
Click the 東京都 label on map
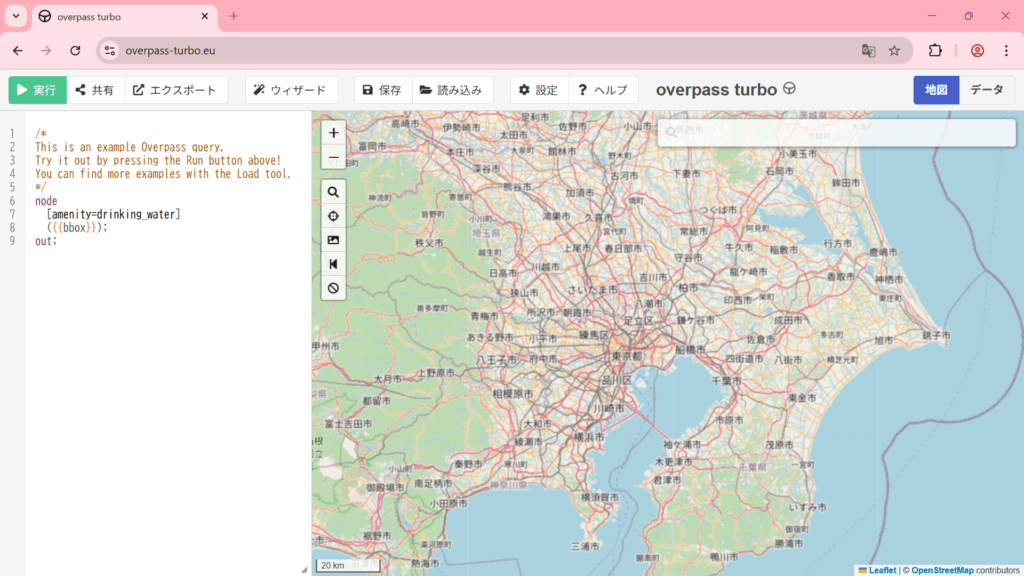628,357
